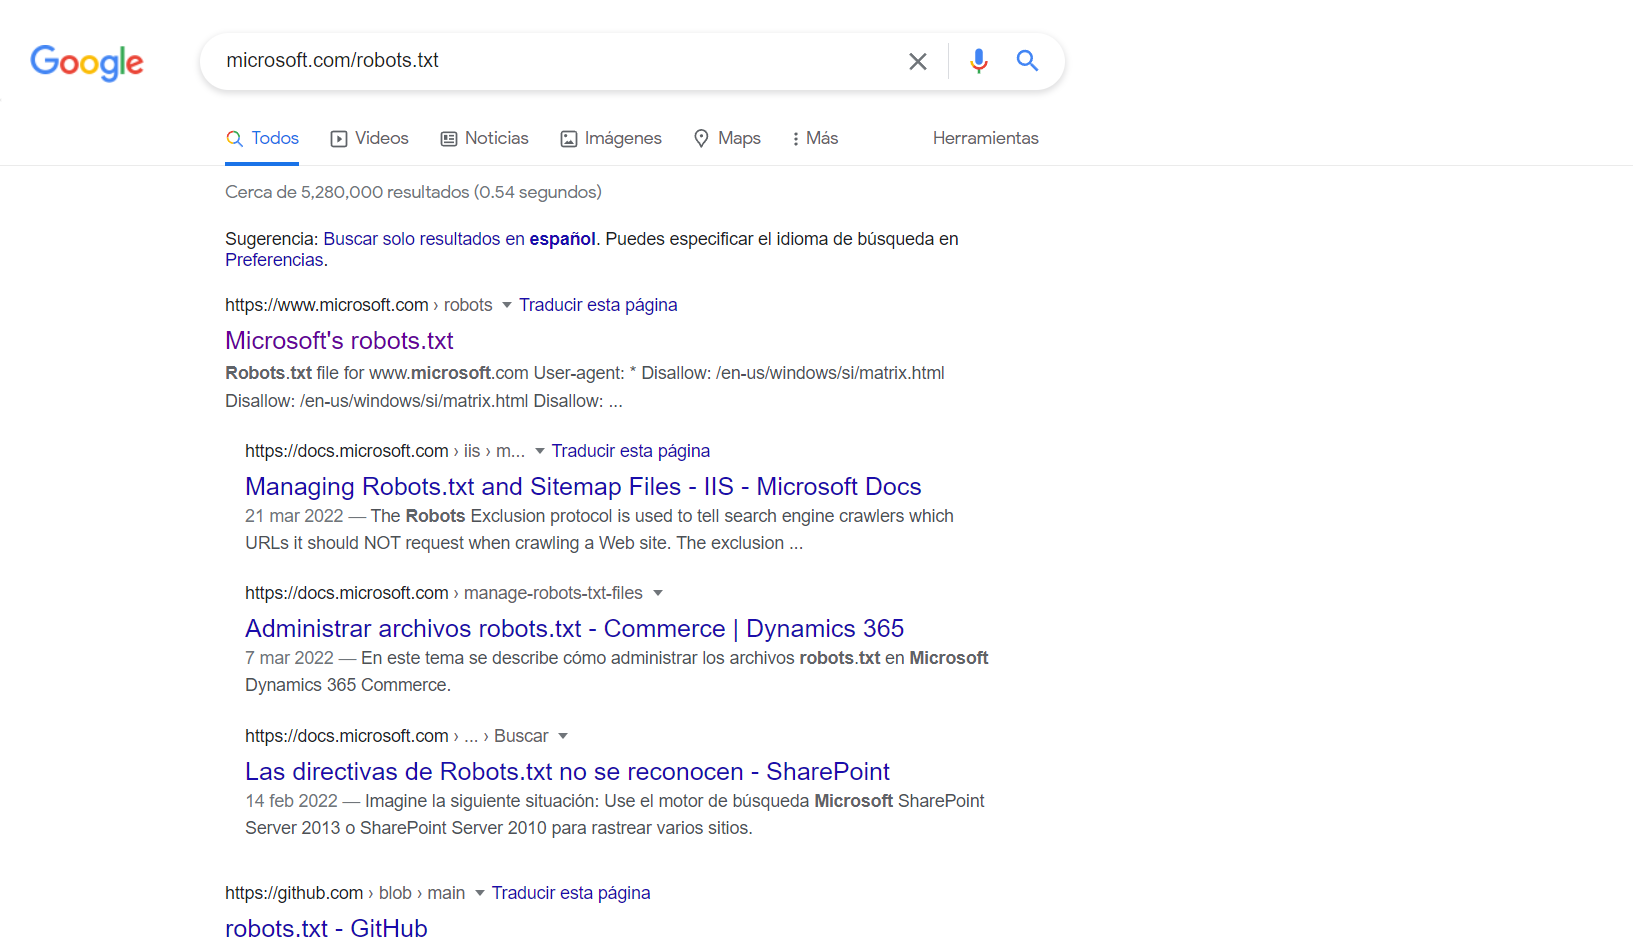
Task: Submit search using the magnifying glass icon
Action: point(1027,61)
